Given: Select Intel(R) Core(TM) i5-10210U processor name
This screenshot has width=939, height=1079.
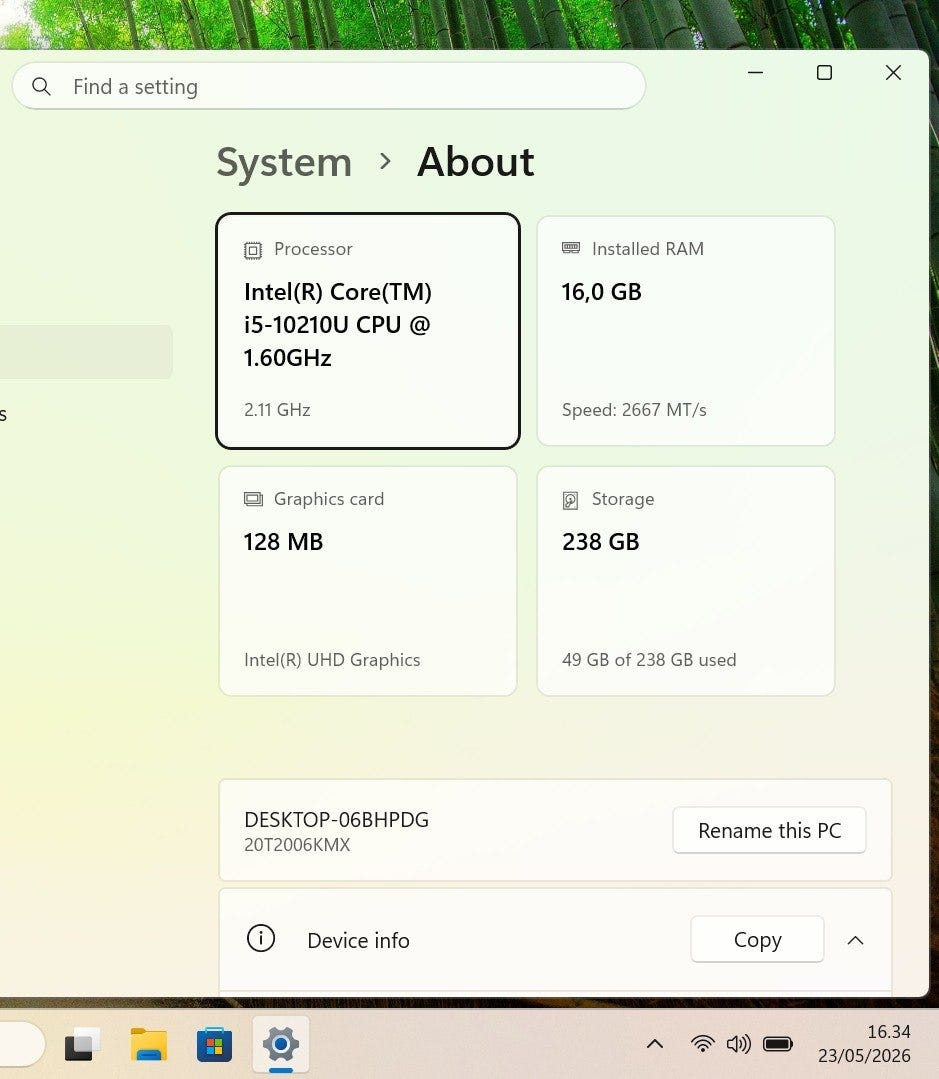Looking at the screenshot, I should click(x=338, y=325).
